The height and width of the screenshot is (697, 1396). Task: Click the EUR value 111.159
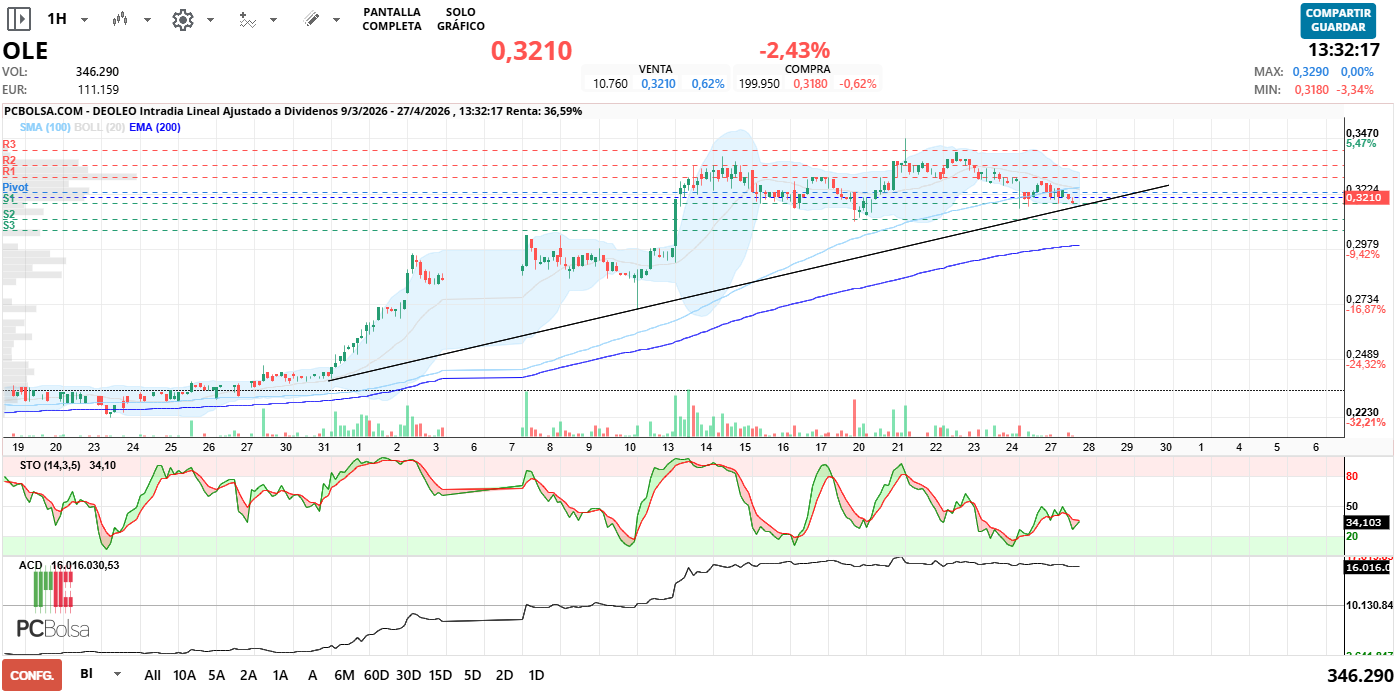[97, 90]
